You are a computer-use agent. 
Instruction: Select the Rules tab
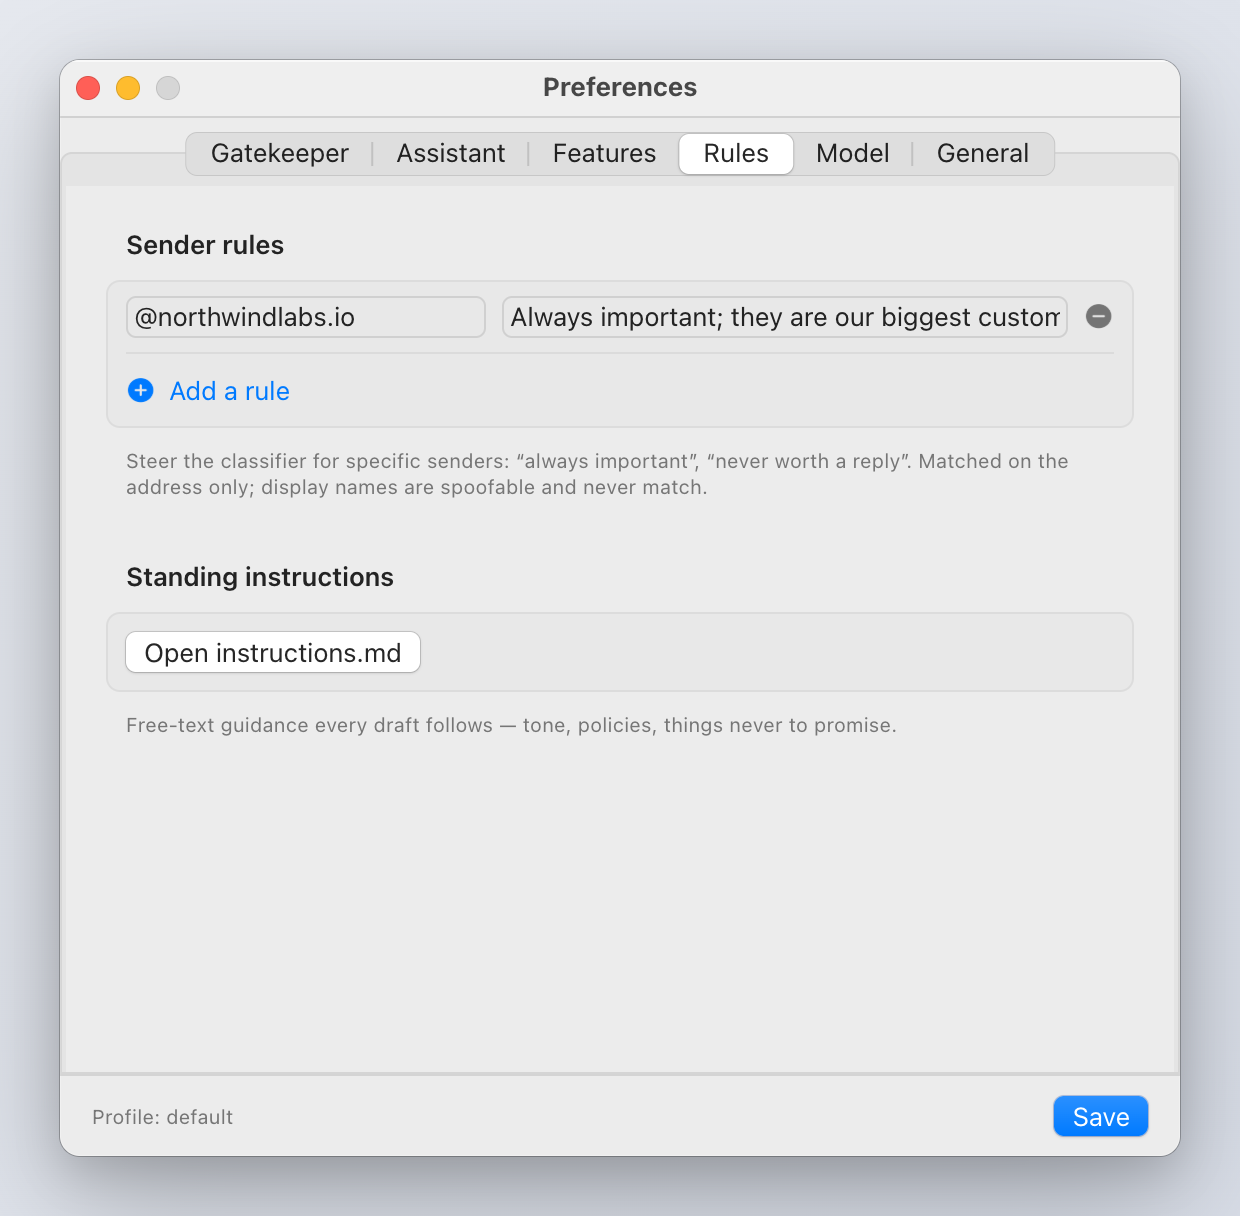click(736, 154)
